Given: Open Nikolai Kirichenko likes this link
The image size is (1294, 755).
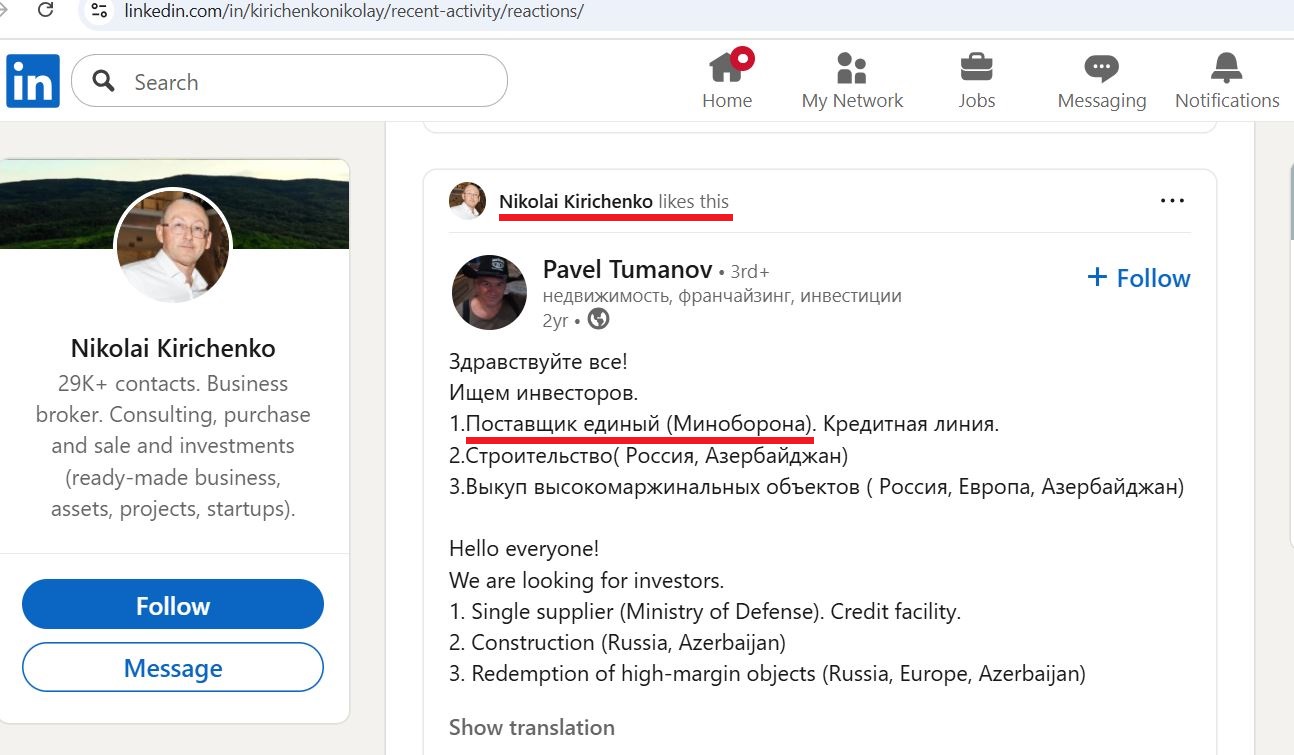Looking at the screenshot, I should point(614,201).
